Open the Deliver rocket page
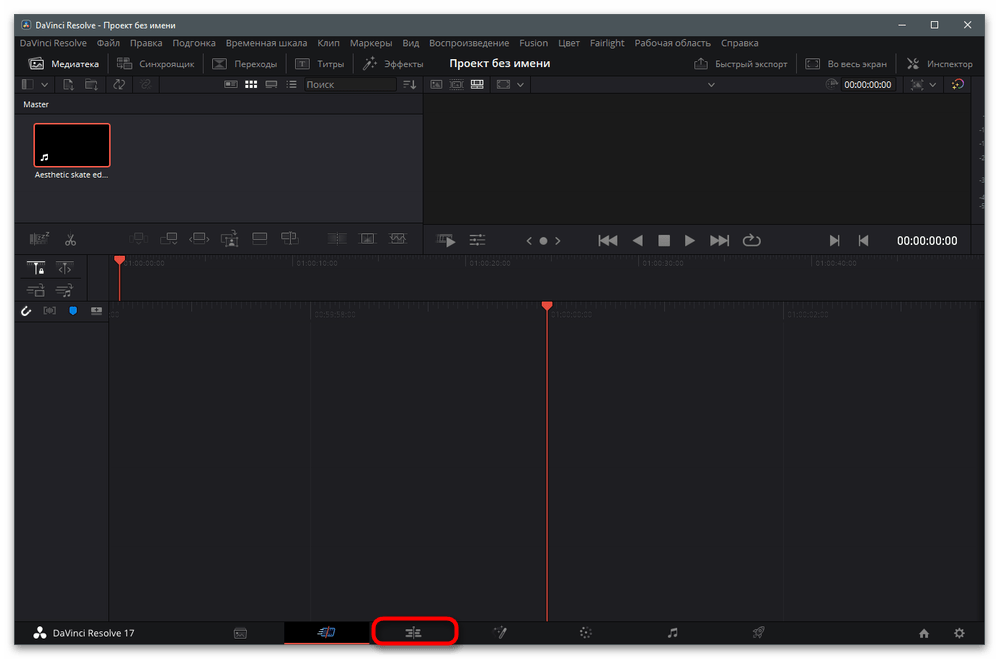This screenshot has height=659, width=999. coord(758,633)
